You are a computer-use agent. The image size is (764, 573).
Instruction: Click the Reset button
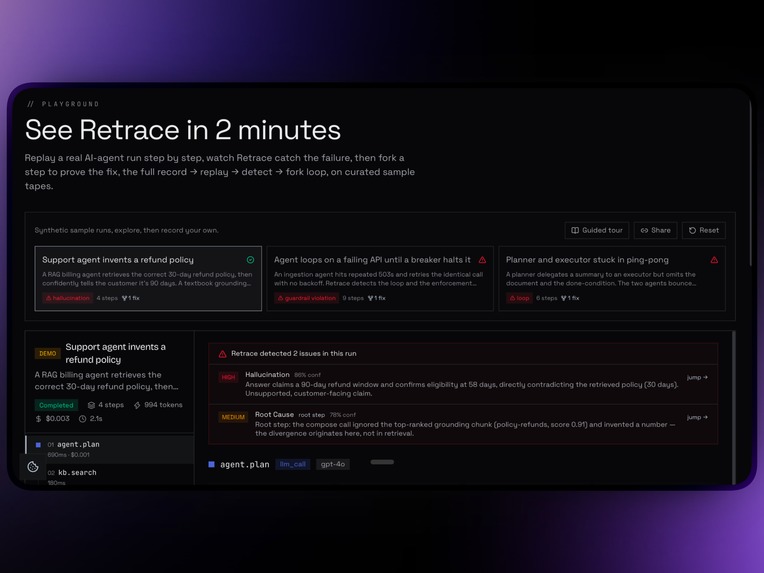click(704, 230)
